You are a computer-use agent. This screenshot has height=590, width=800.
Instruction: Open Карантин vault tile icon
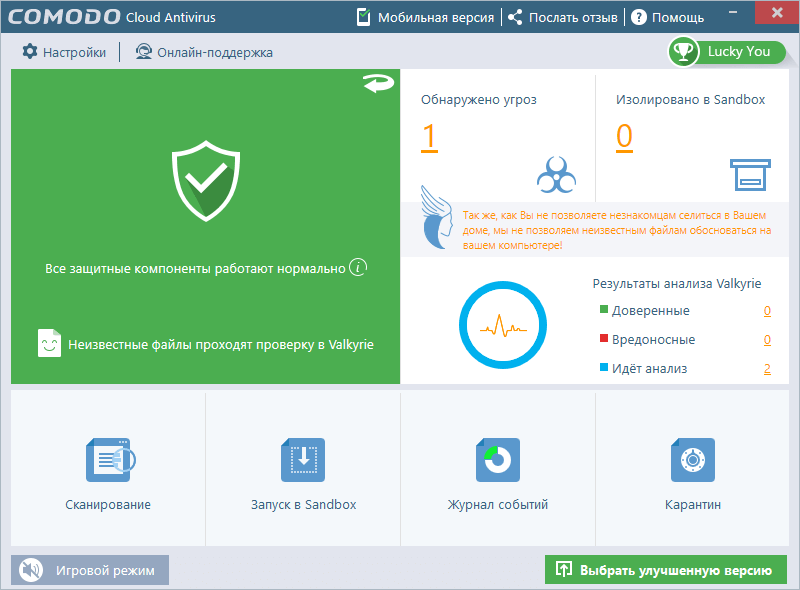pos(693,460)
